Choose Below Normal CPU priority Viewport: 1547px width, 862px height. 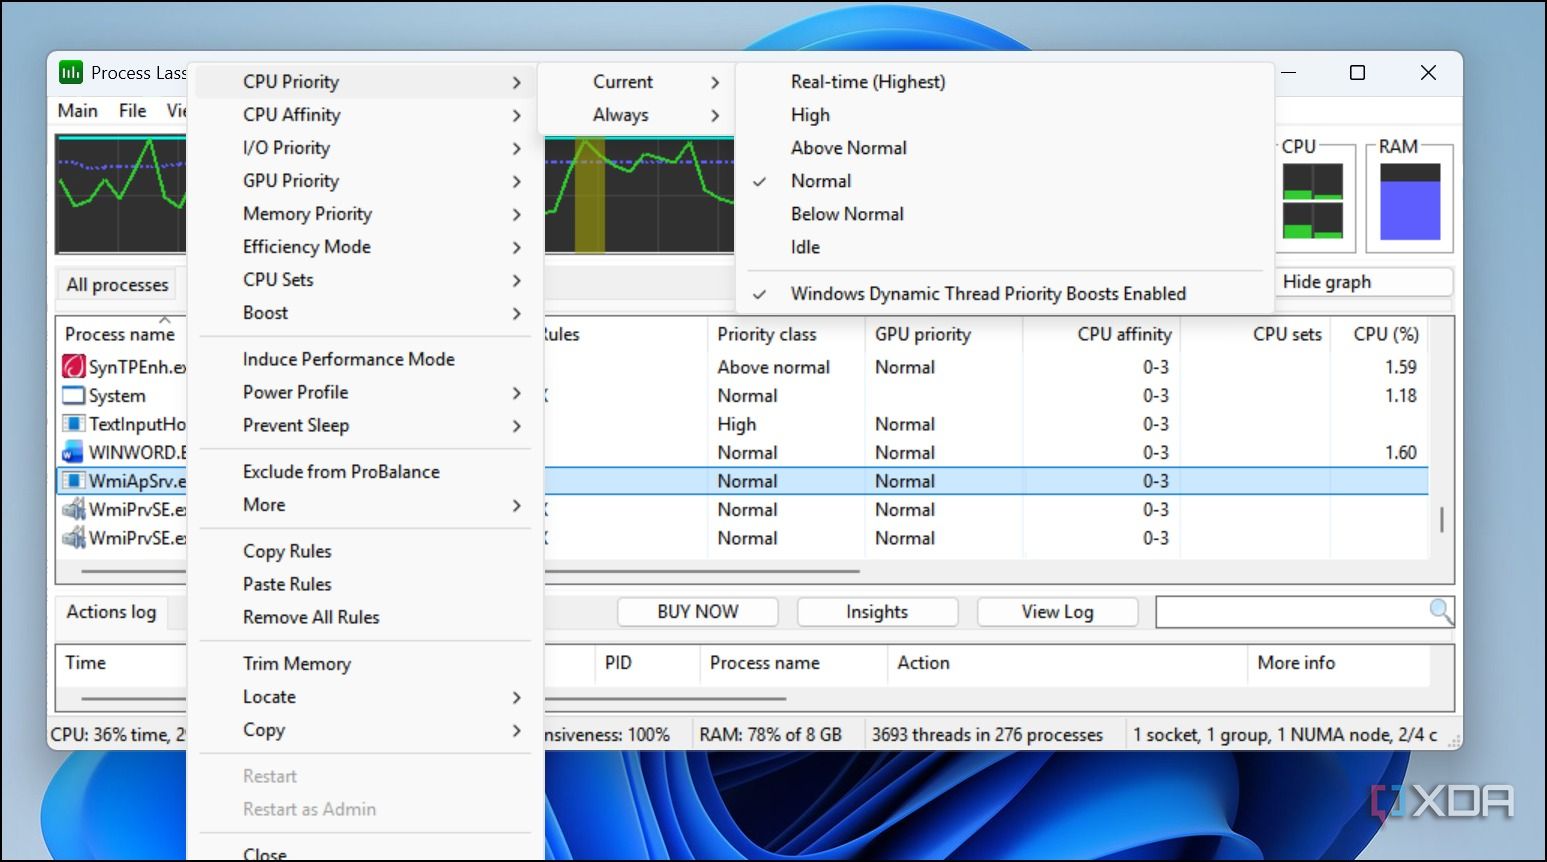(1005, 214)
